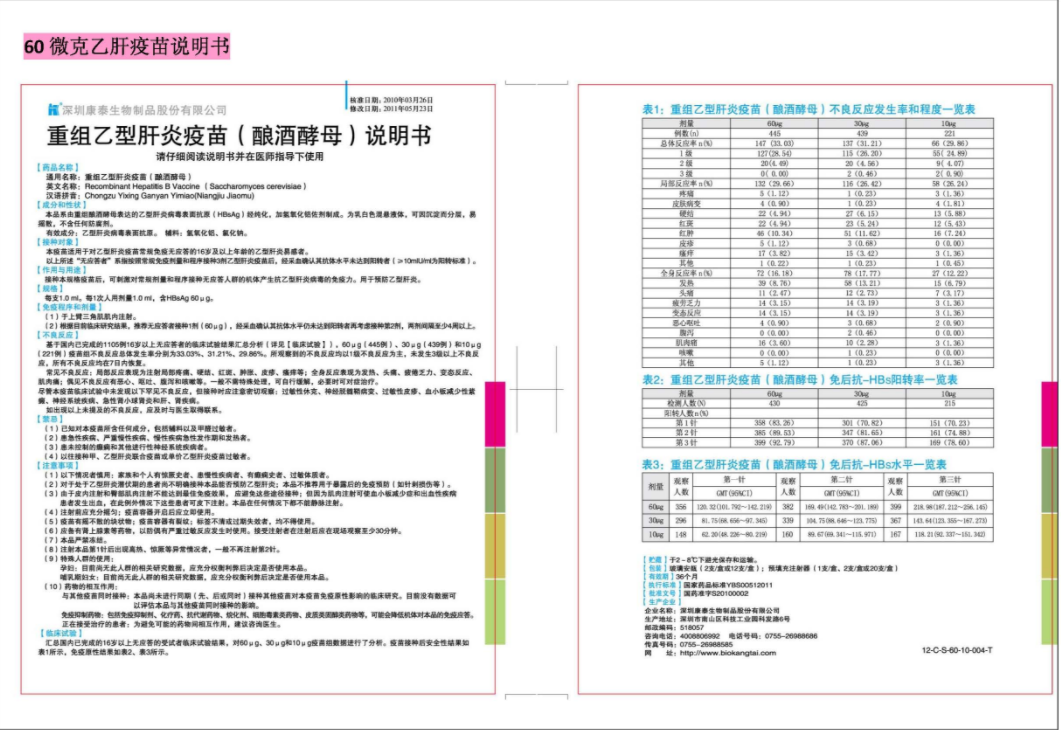Click the line '（1）于上臂三角肌肌内注射'

(91, 316)
